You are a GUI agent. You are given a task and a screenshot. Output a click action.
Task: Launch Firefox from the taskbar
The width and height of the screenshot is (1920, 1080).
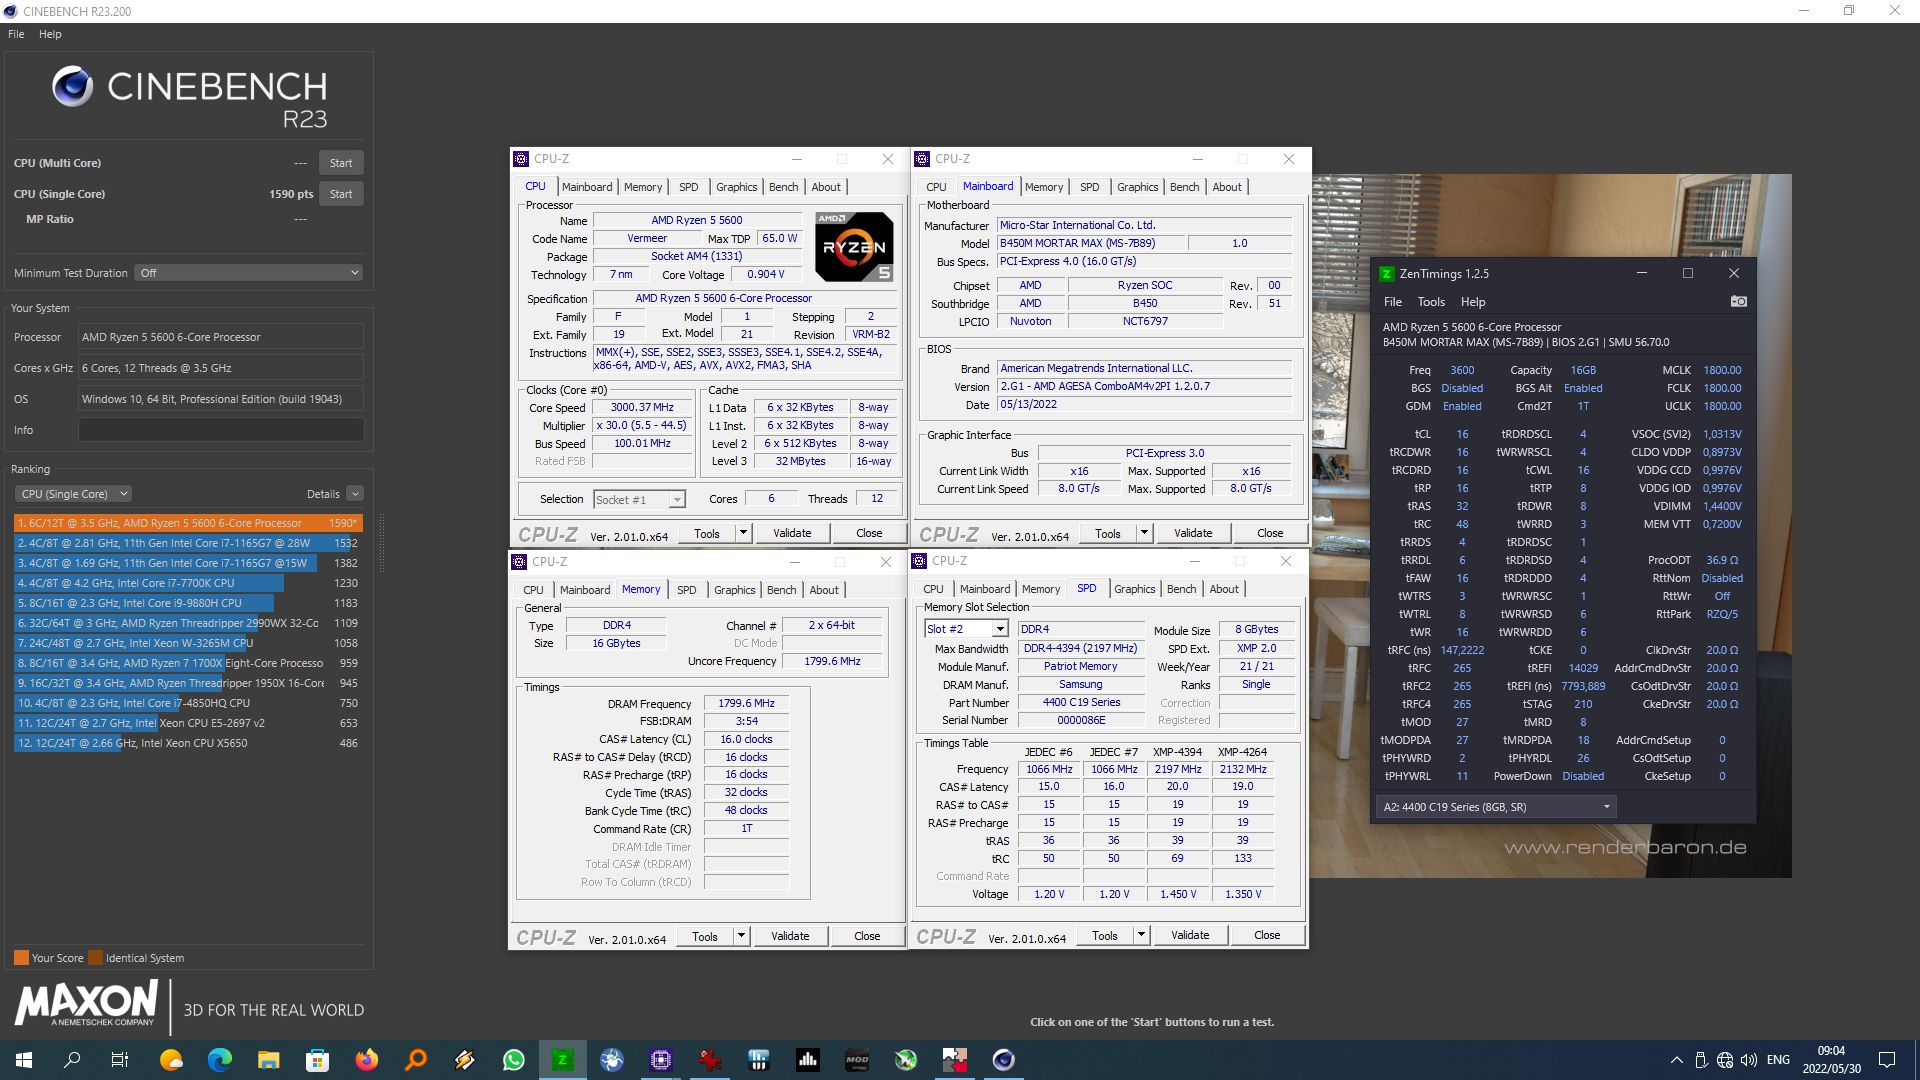tap(367, 1060)
